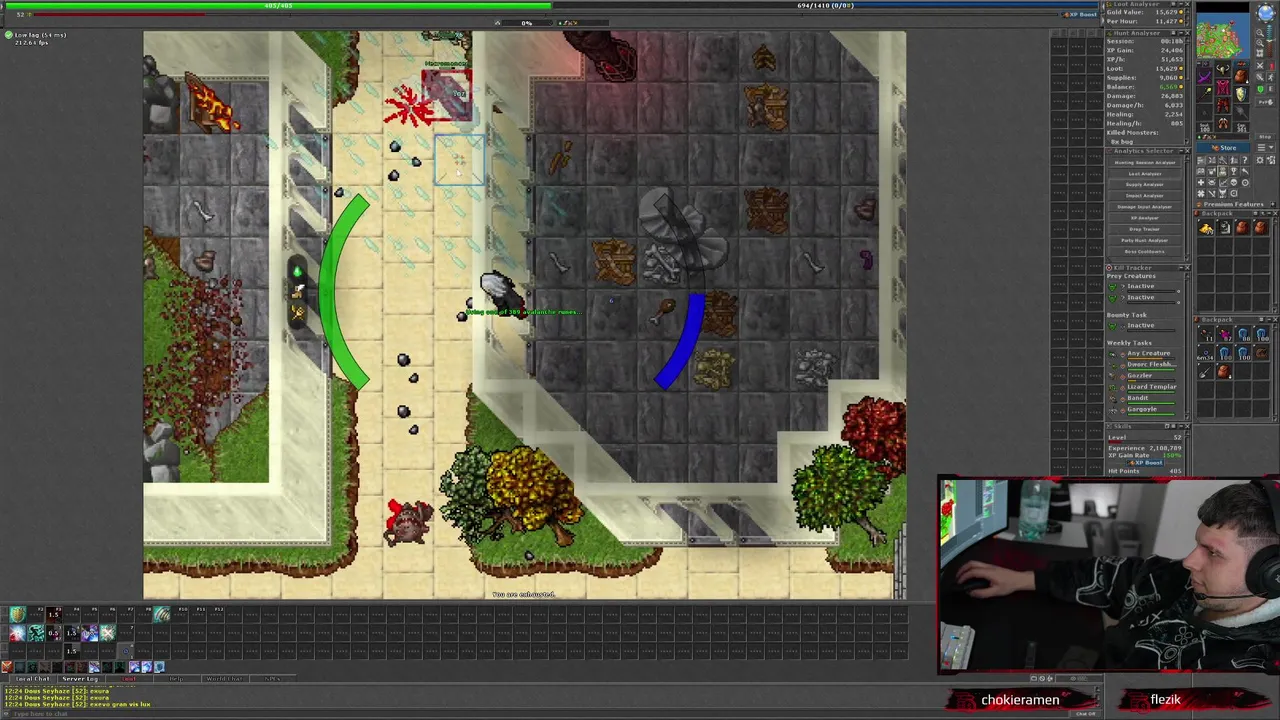Screen dimensions: 1280x720
Task: Select Lizard Templar weekly task row
Action: 1141,388
